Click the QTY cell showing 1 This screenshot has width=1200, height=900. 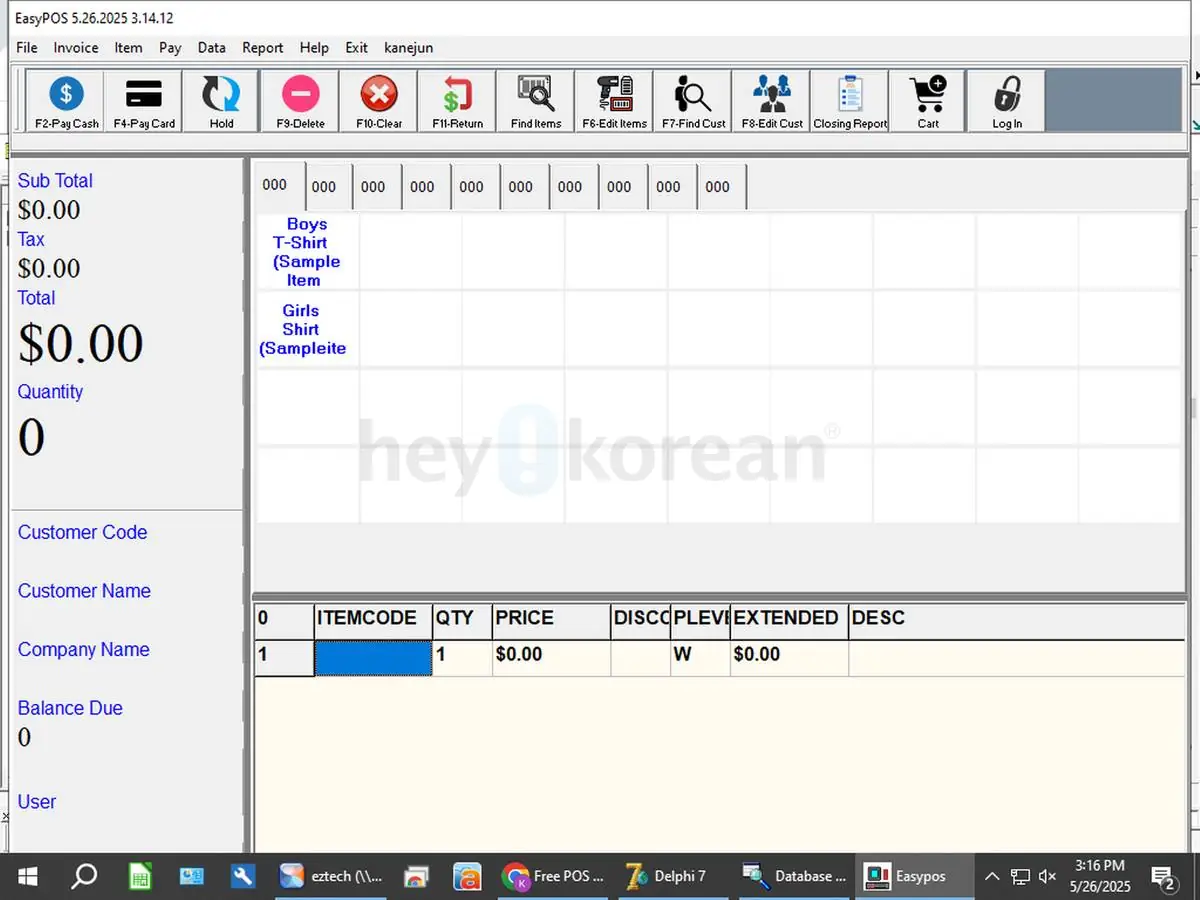click(462, 656)
